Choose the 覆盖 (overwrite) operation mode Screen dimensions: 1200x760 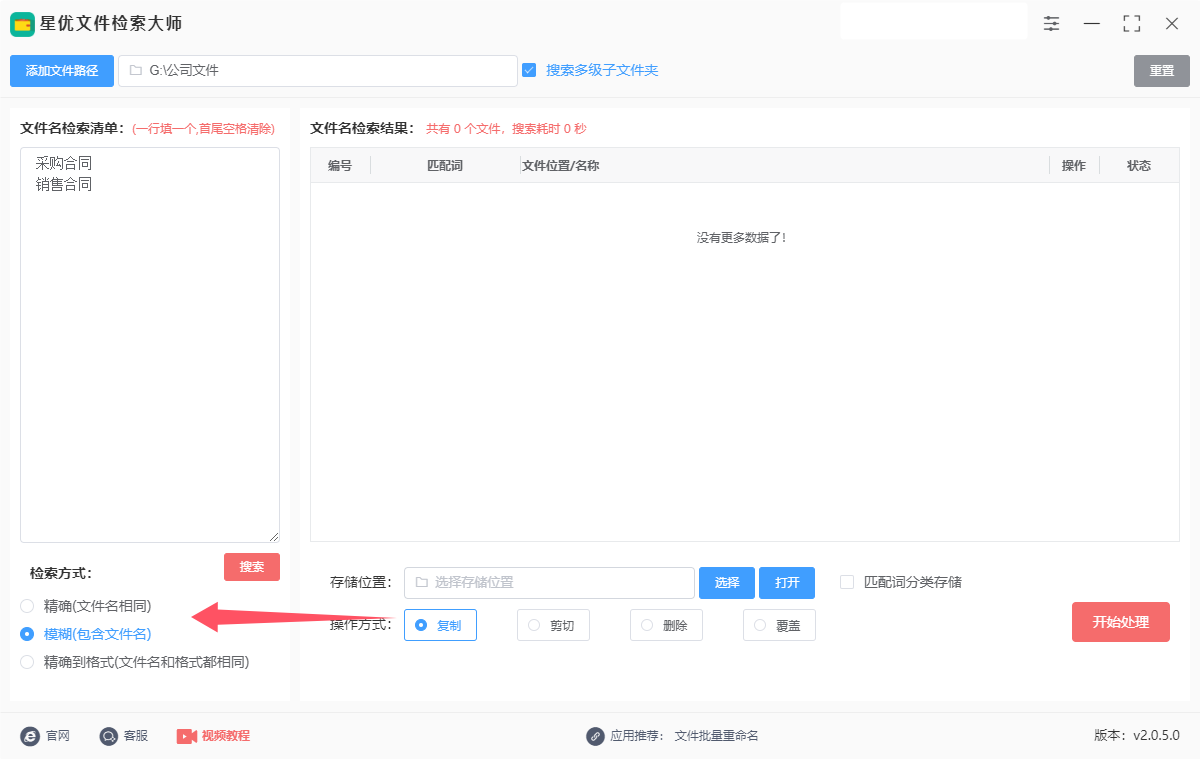pyautogui.click(x=779, y=625)
